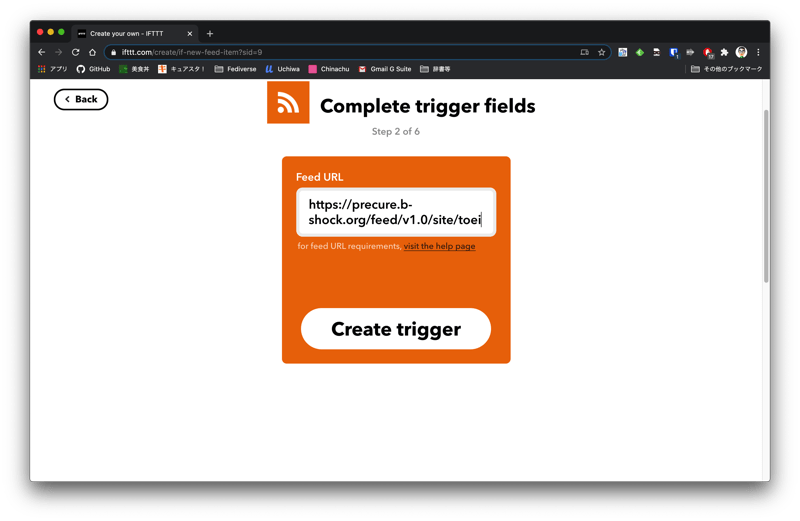Open the profile avatar in toolbar
The height and width of the screenshot is (521, 800).
click(x=741, y=52)
